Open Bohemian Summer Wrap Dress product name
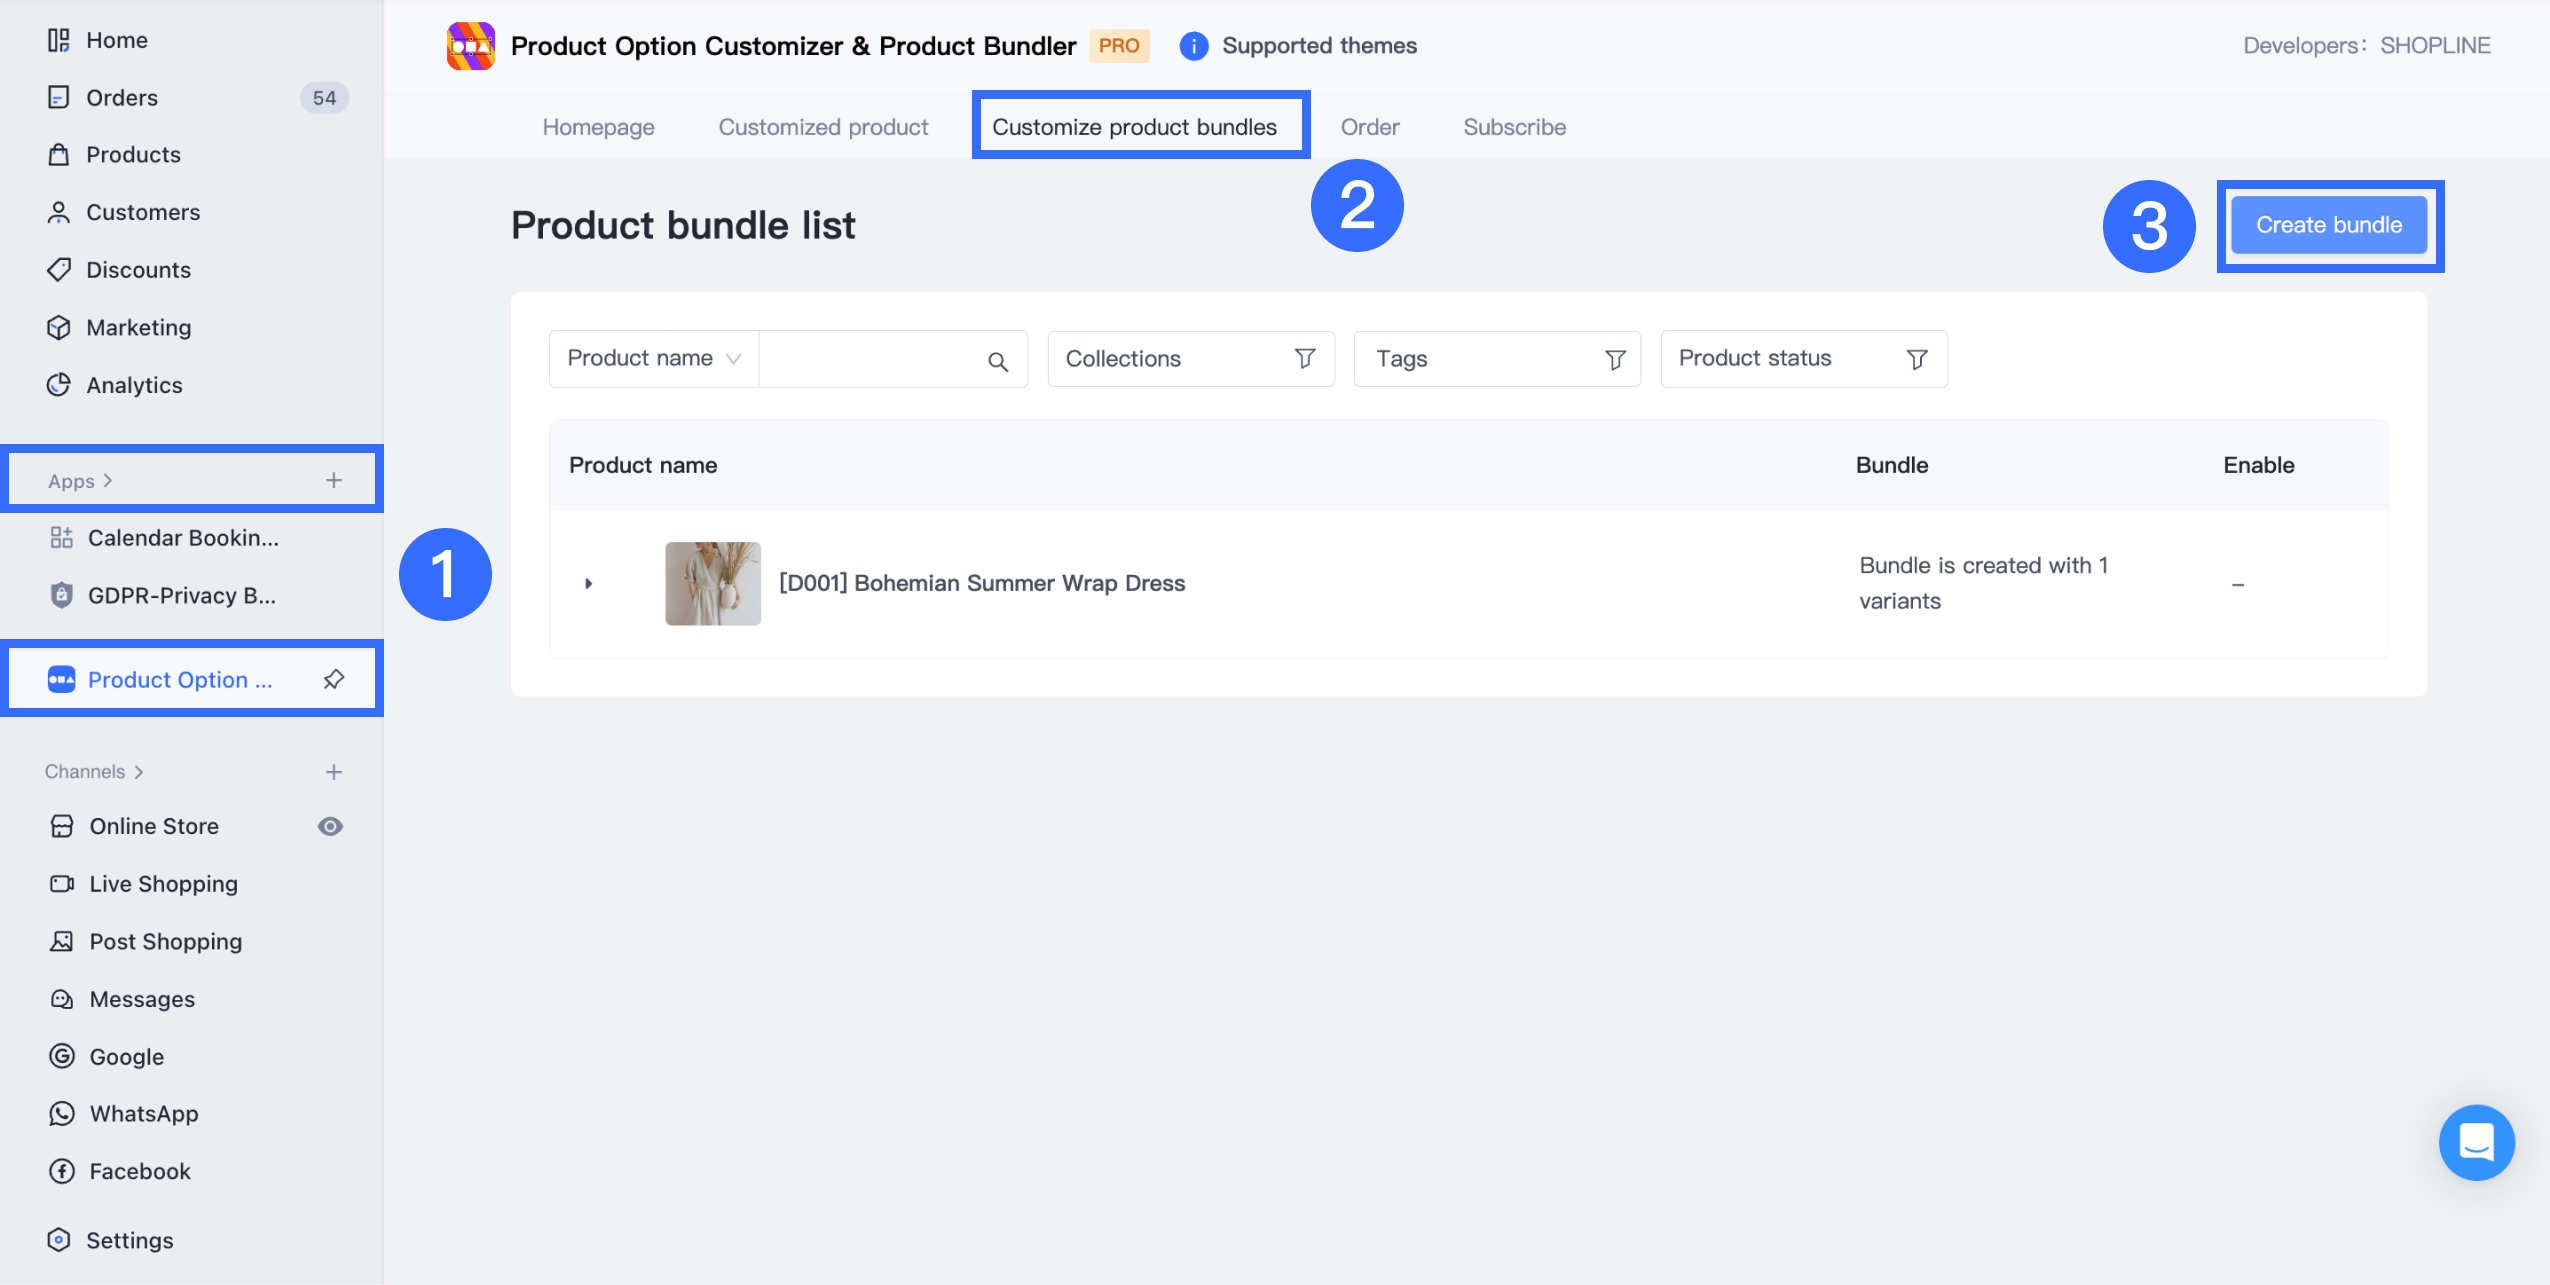Screen dimensions: 2550x1285 [982, 583]
